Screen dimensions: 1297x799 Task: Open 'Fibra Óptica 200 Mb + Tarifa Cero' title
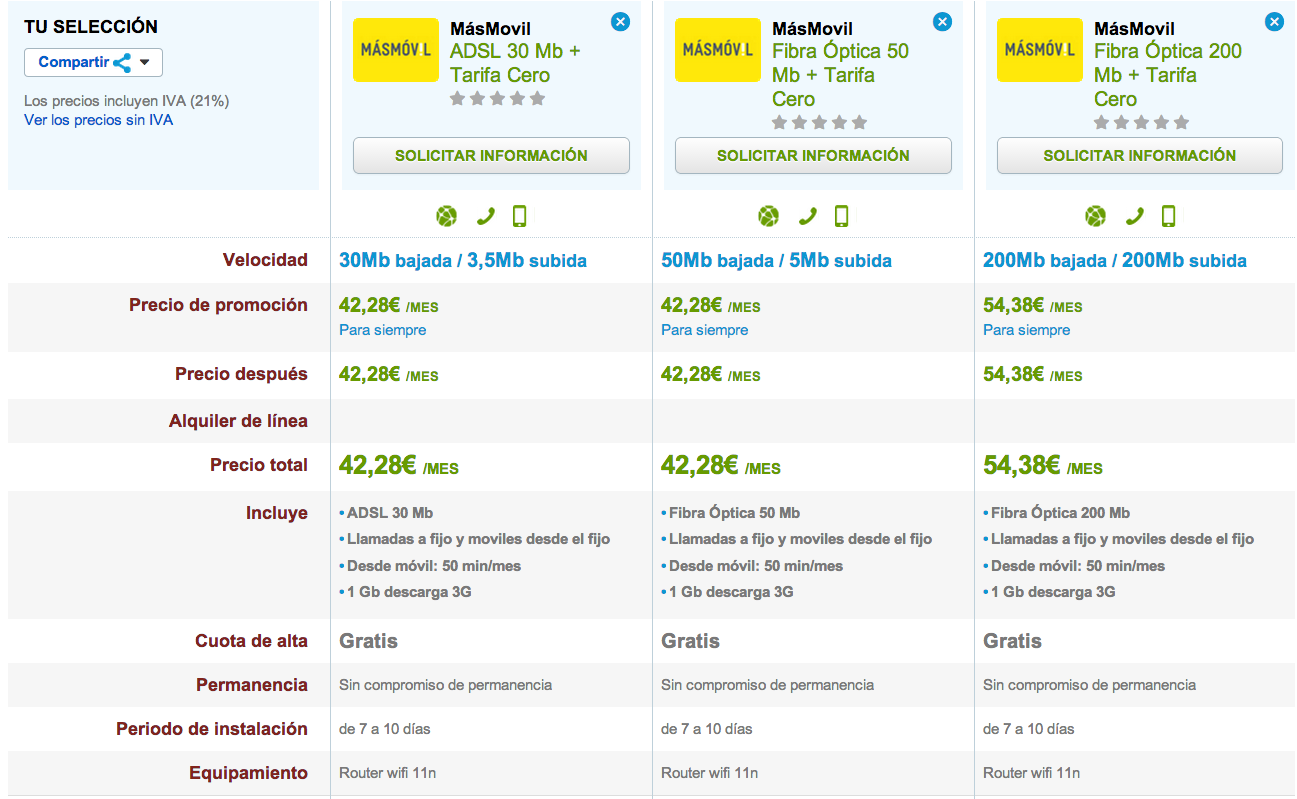(x=1168, y=74)
